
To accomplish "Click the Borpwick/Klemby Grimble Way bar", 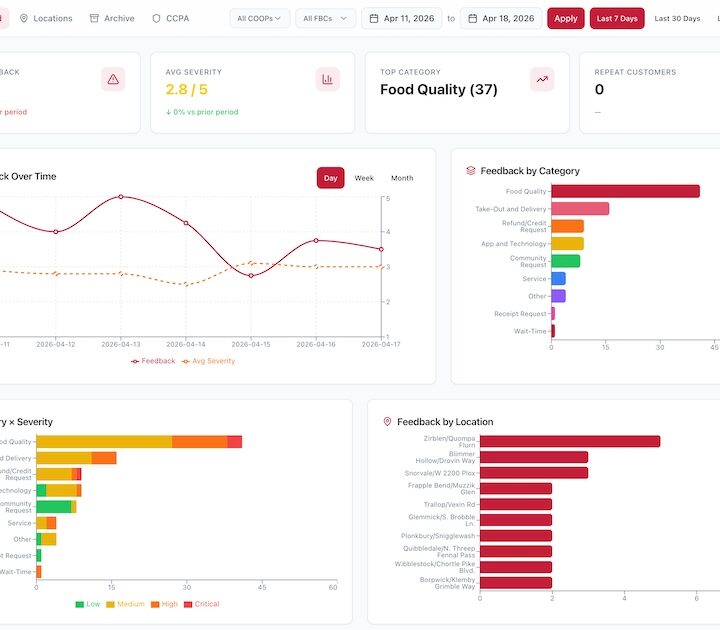I will pos(516,583).
